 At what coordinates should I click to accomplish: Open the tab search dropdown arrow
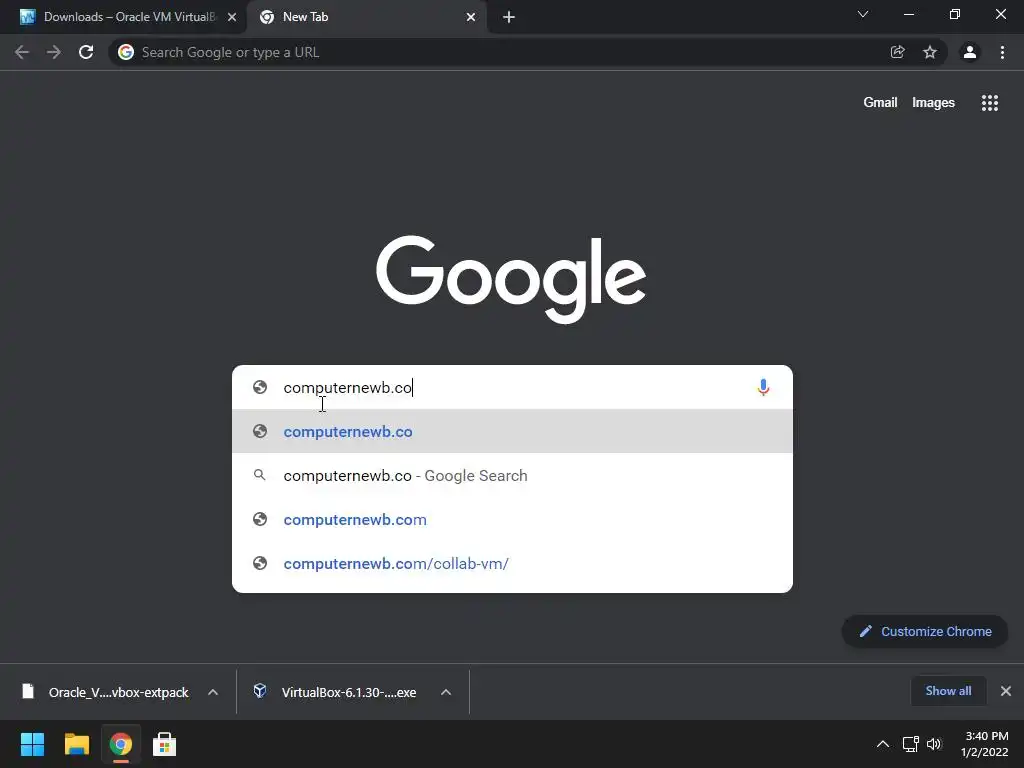coord(863,14)
